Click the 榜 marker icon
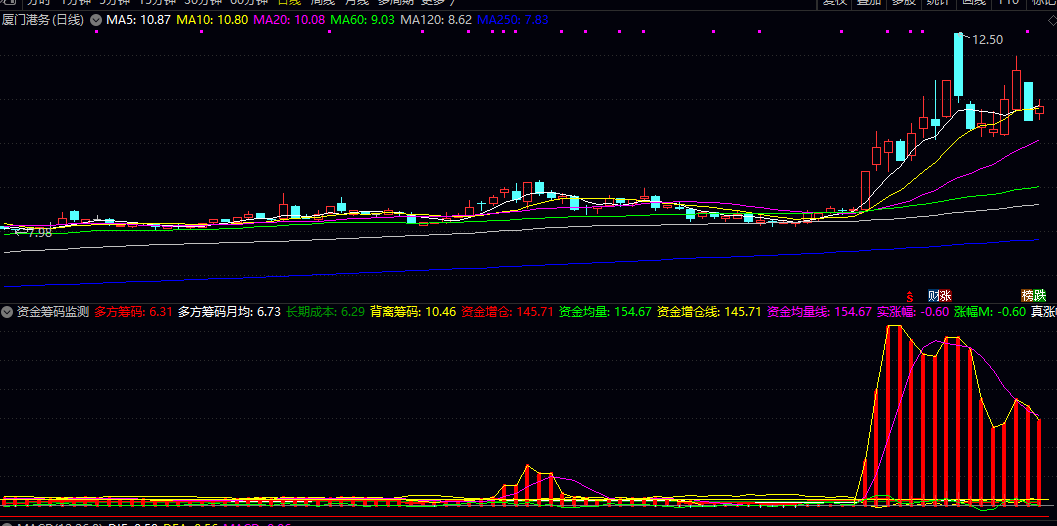The width and height of the screenshot is (1057, 526). 1028,295
